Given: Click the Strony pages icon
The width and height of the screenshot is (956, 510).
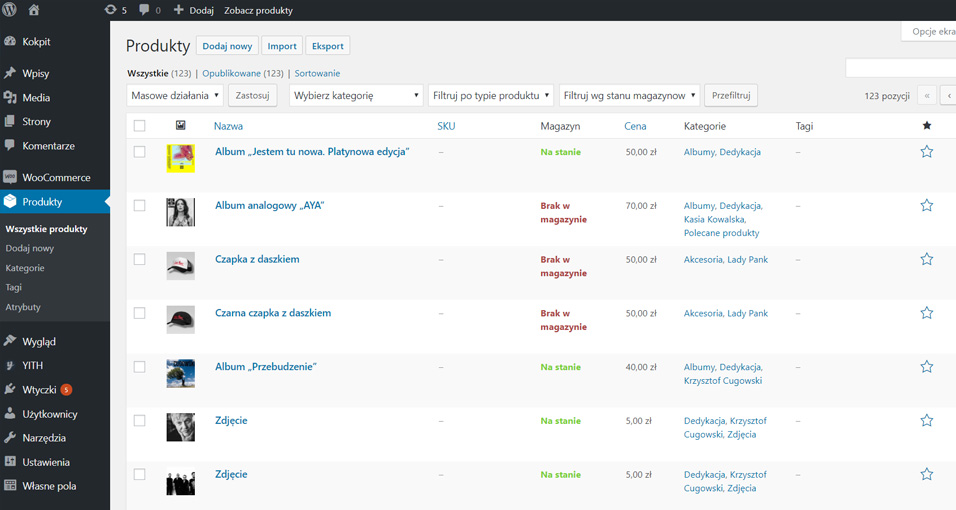Looking at the screenshot, I should click(10, 121).
